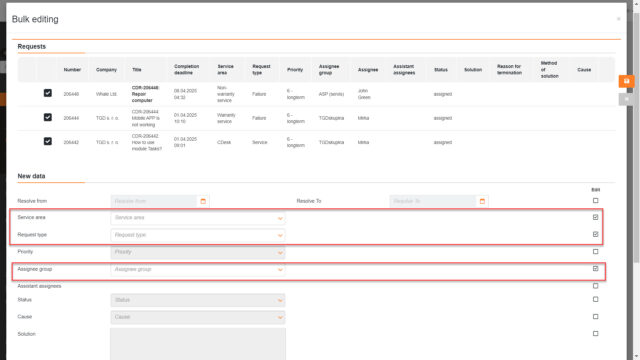Image resolution: width=640 pixels, height=360 pixels.
Task: Open the Request type dropdown
Action: (x=198, y=235)
